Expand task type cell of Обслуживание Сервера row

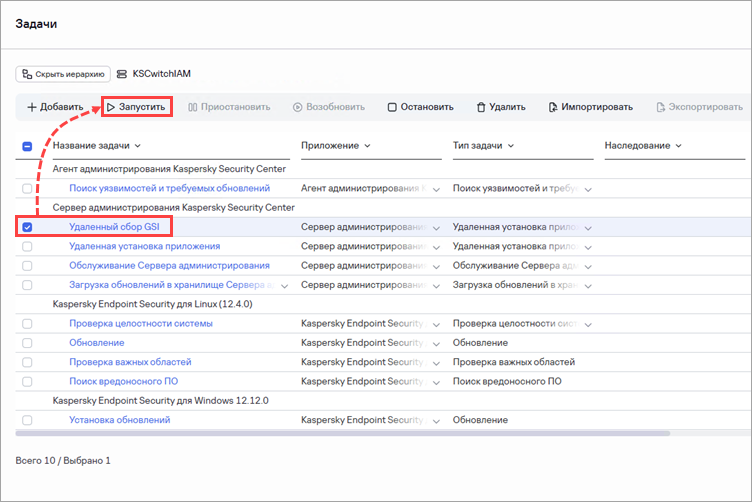point(588,267)
